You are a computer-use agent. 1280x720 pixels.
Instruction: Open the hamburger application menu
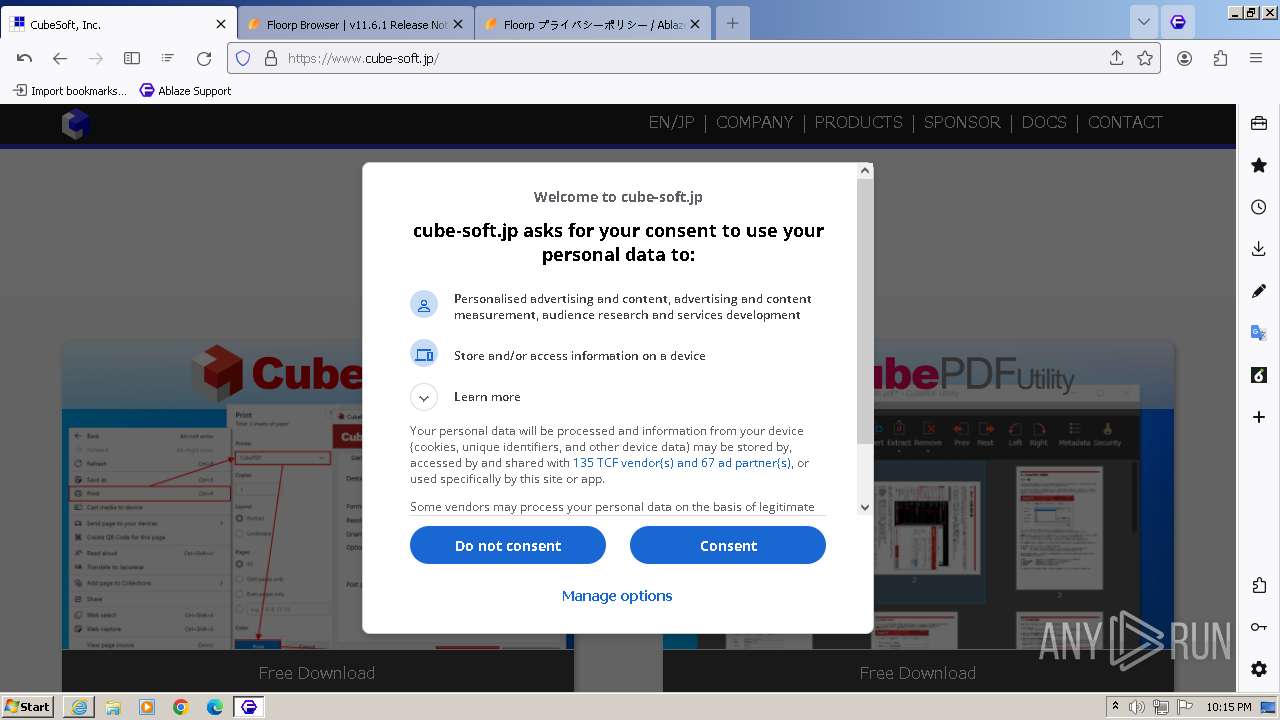[1256, 58]
